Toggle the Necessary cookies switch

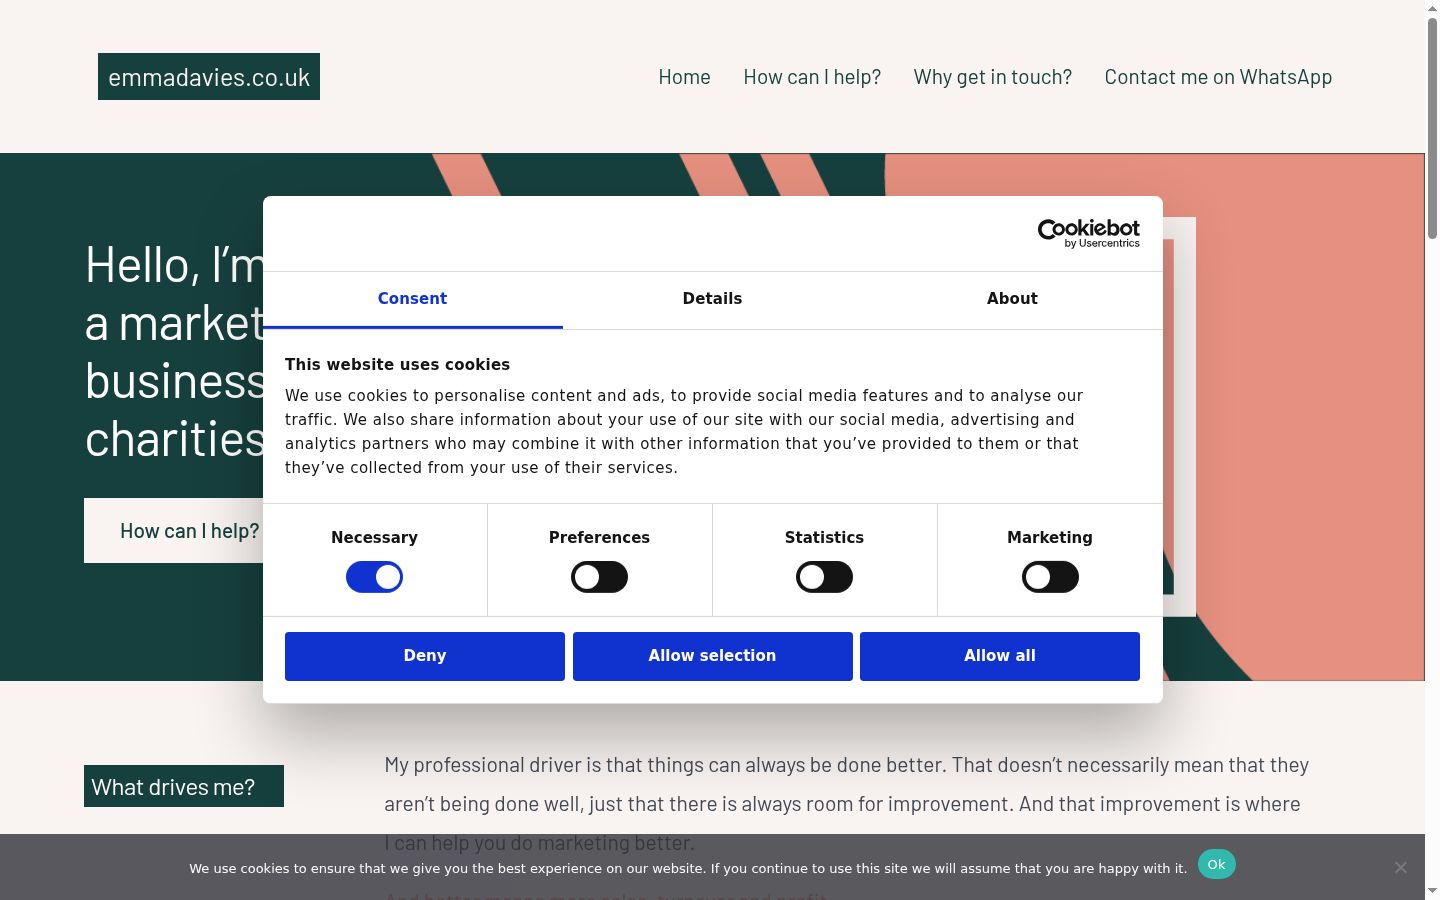[374, 577]
